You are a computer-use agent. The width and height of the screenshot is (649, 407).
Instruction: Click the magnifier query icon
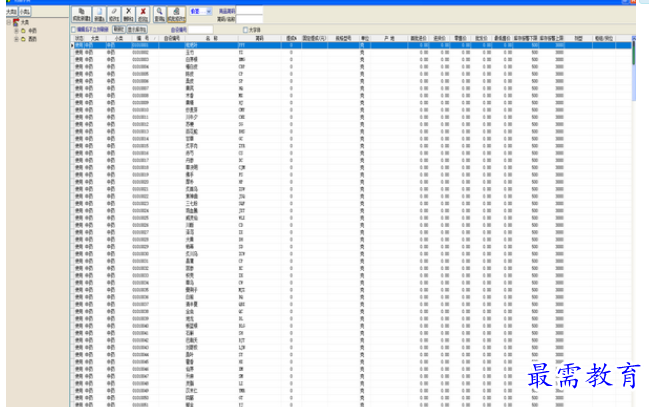[x=159, y=14]
